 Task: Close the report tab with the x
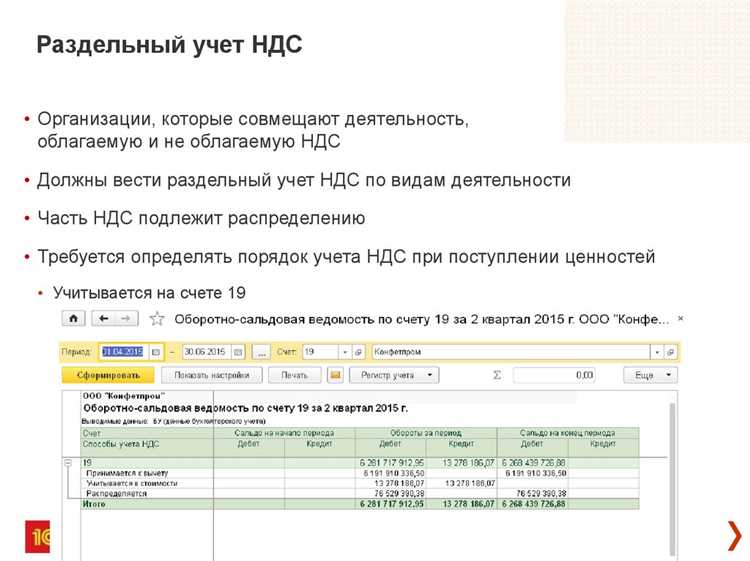[681, 318]
